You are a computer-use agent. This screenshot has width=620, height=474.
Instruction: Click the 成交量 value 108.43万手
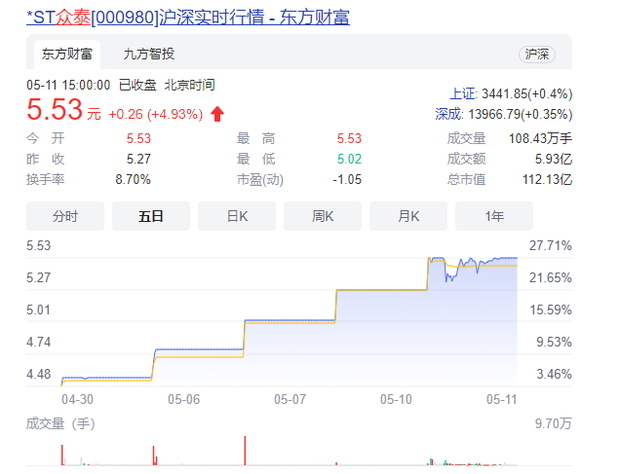click(x=540, y=138)
